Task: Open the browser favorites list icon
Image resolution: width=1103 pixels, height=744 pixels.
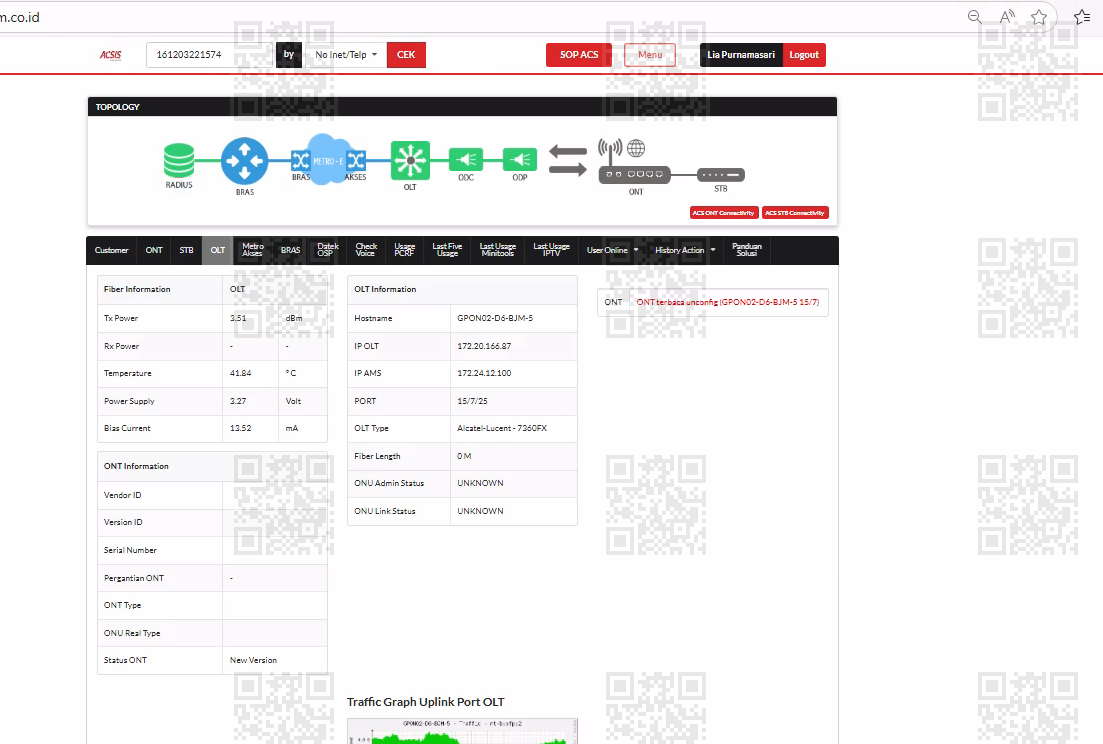Action: pyautogui.click(x=1082, y=17)
